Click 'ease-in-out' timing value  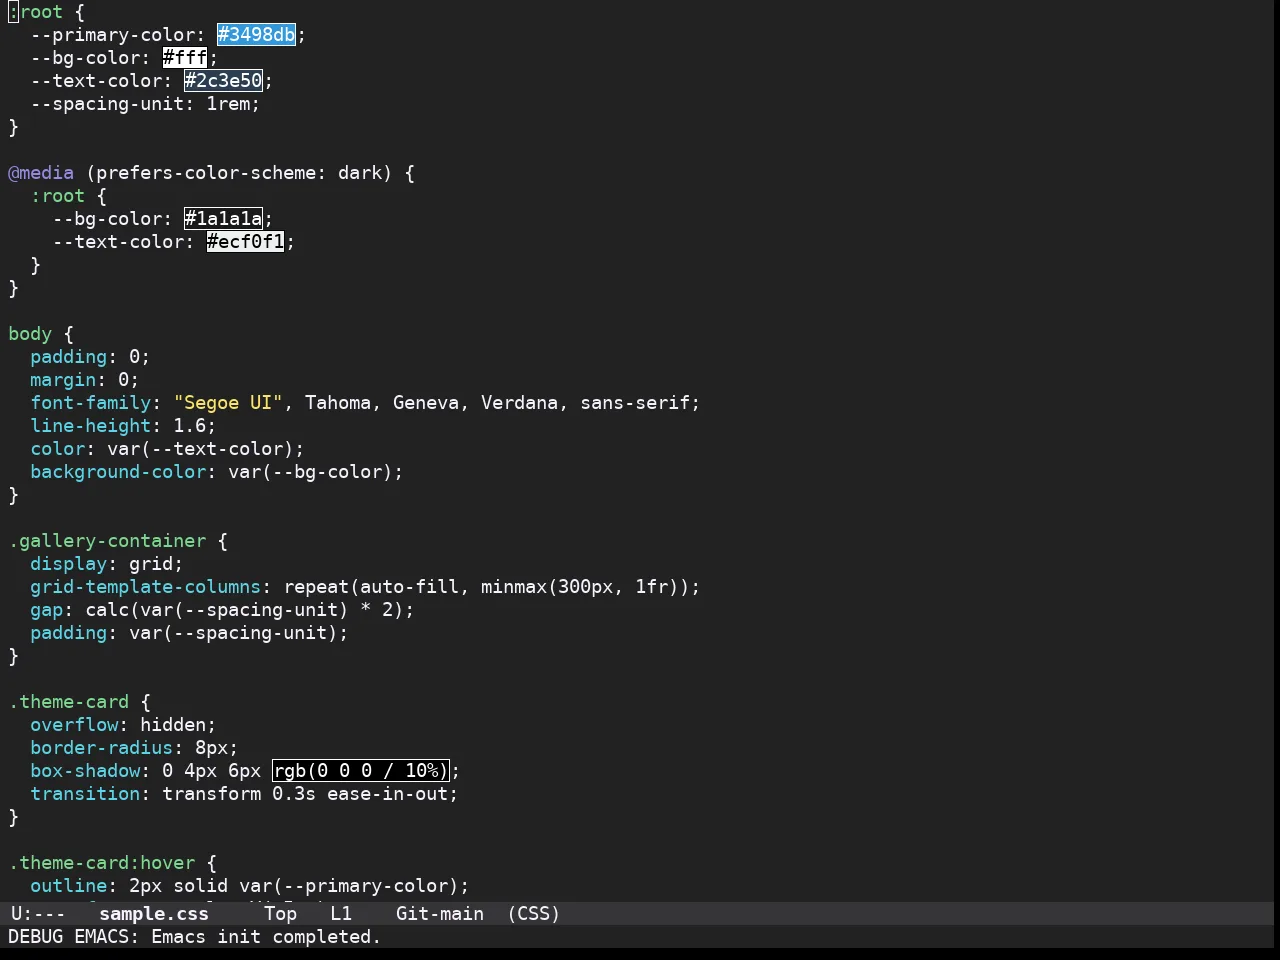[387, 794]
